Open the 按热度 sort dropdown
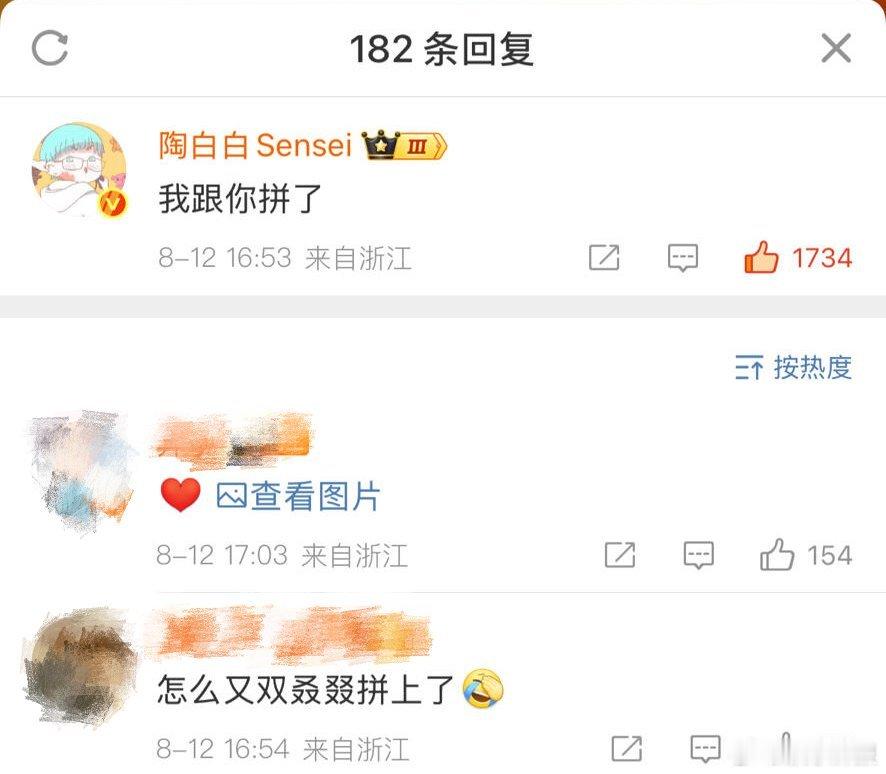 (x=793, y=367)
